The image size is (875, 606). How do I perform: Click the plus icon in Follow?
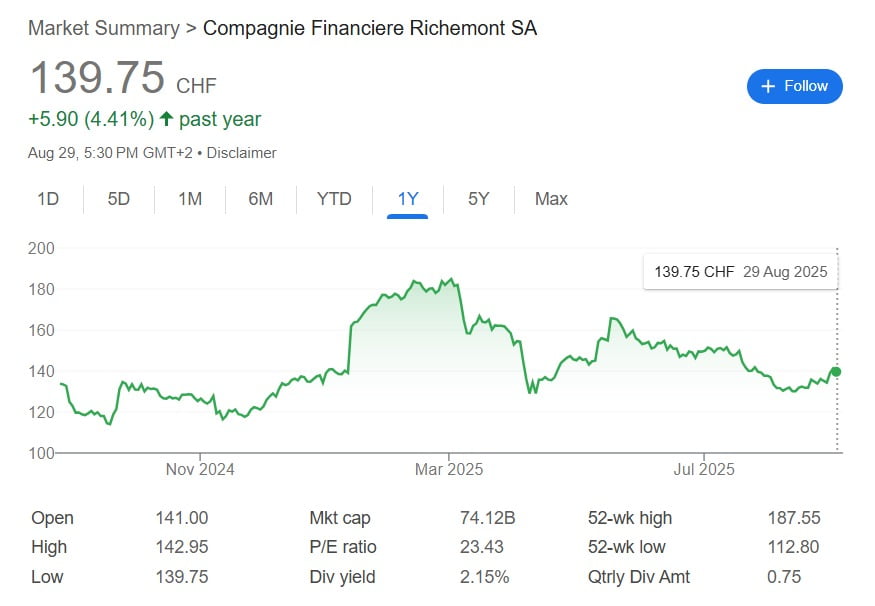(768, 87)
